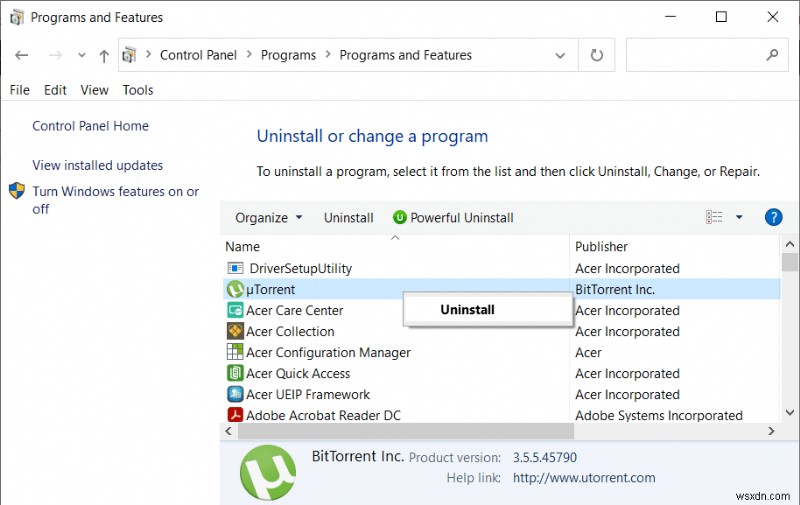800x505 pixels.
Task: Go up one folder level
Action: (104, 56)
